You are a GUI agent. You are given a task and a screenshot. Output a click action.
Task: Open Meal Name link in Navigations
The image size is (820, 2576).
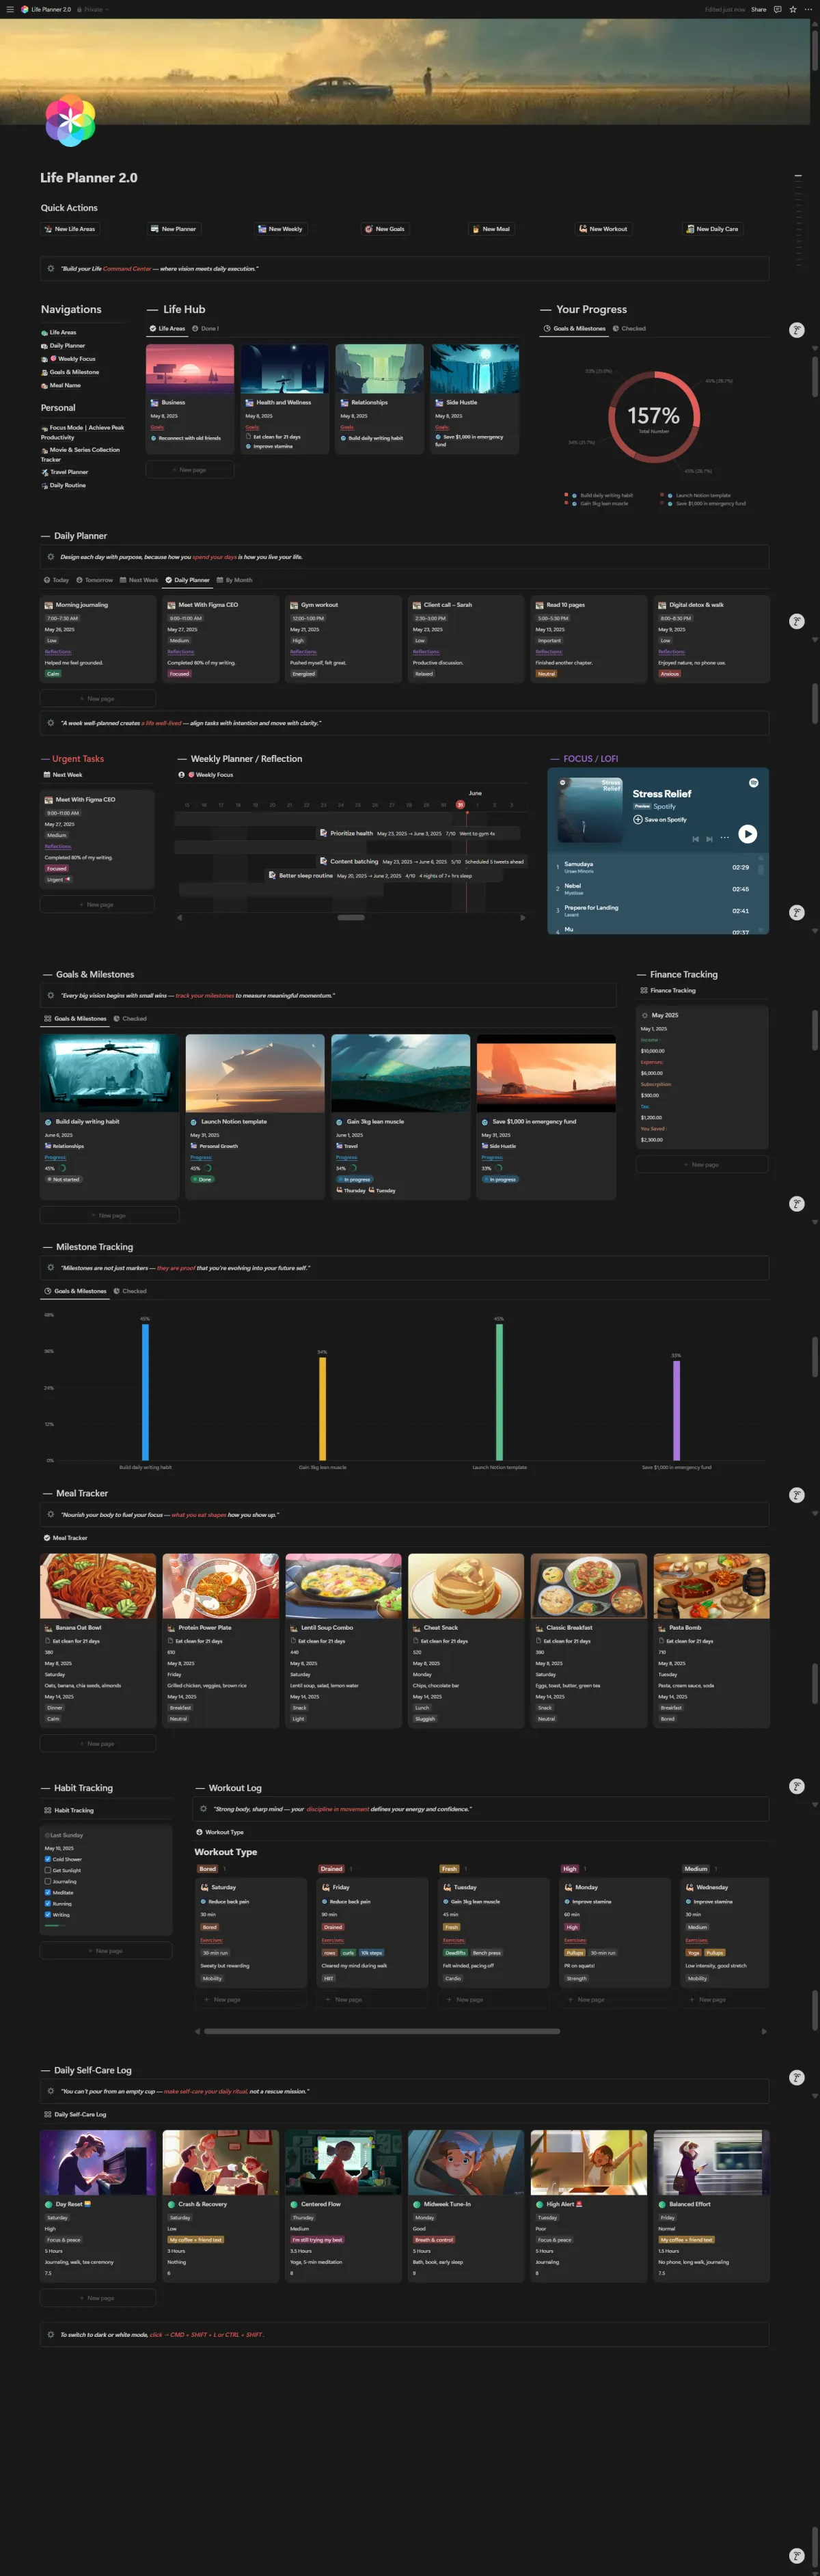[61, 385]
